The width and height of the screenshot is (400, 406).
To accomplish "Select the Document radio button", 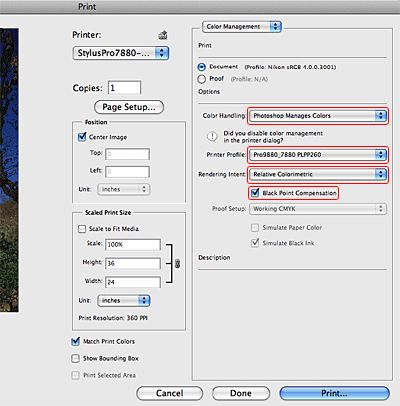I will pyautogui.click(x=202, y=67).
